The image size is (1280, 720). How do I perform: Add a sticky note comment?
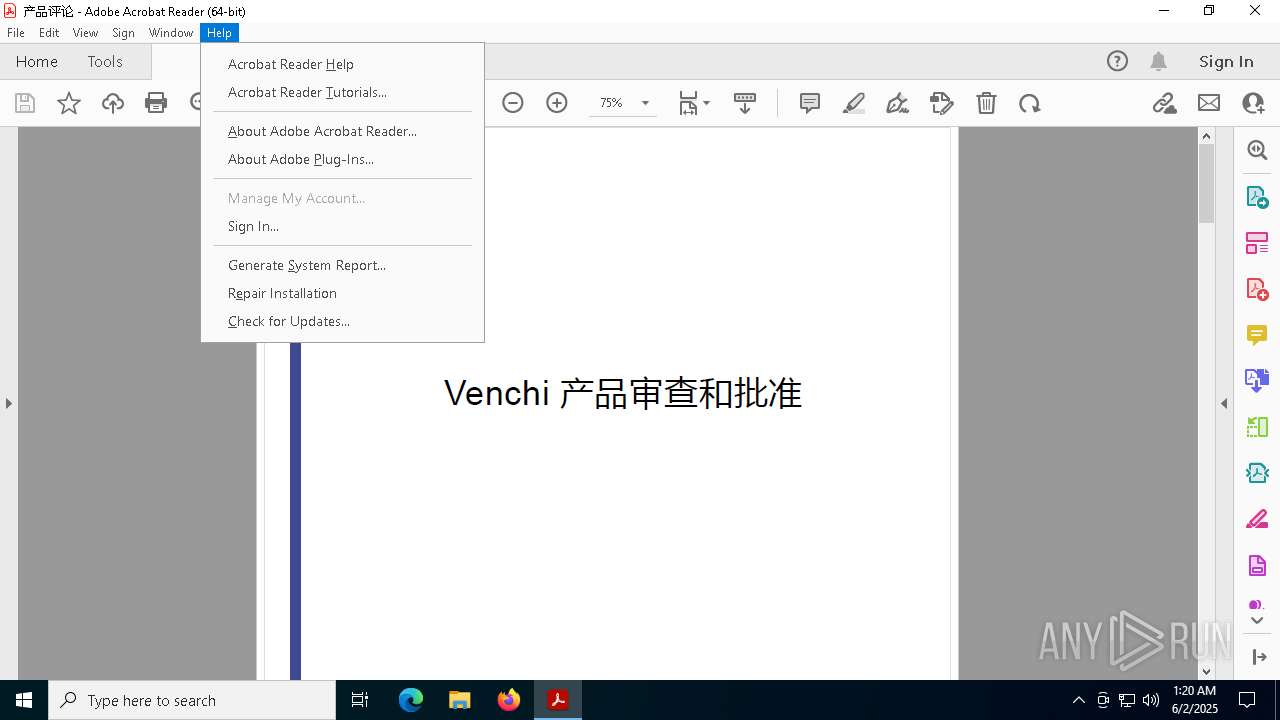[810, 103]
